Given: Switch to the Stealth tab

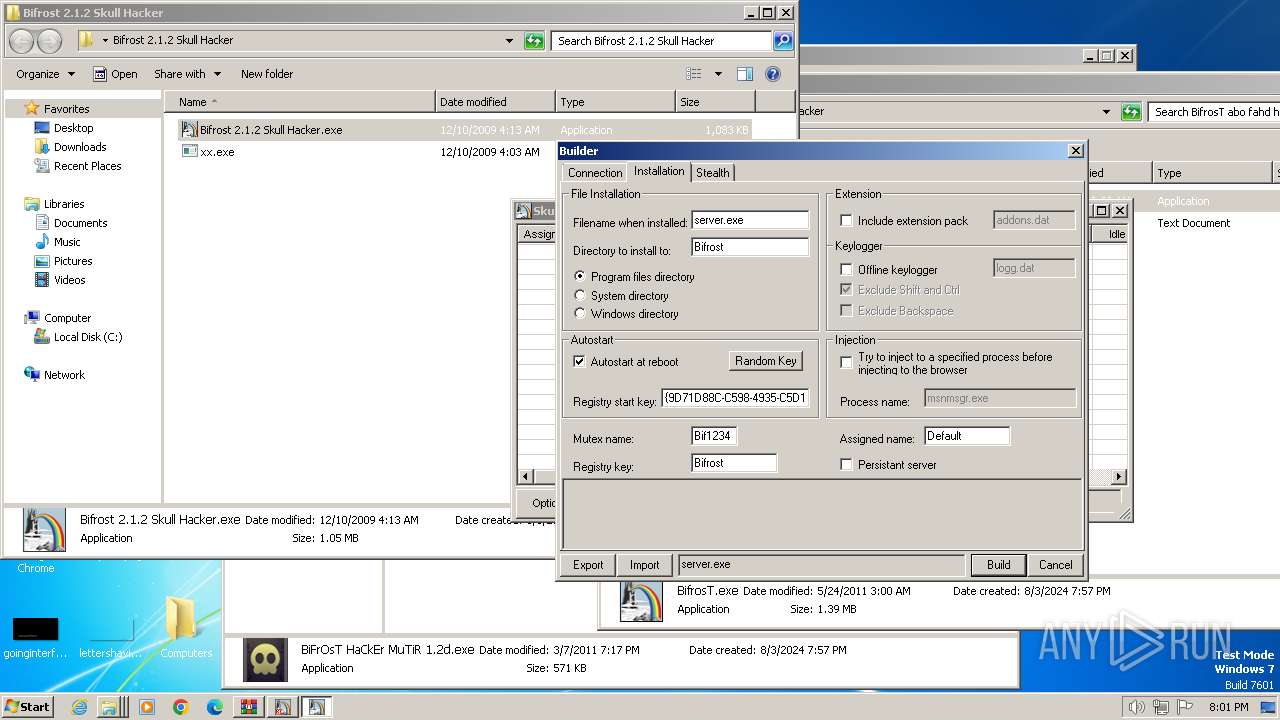Looking at the screenshot, I should click(x=712, y=173).
